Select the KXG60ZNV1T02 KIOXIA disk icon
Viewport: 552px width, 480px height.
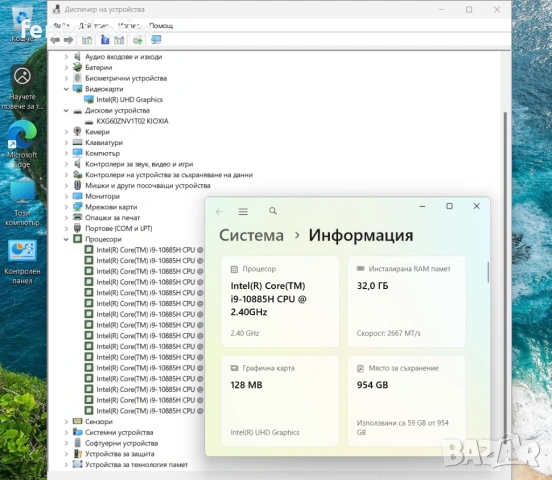point(89,121)
